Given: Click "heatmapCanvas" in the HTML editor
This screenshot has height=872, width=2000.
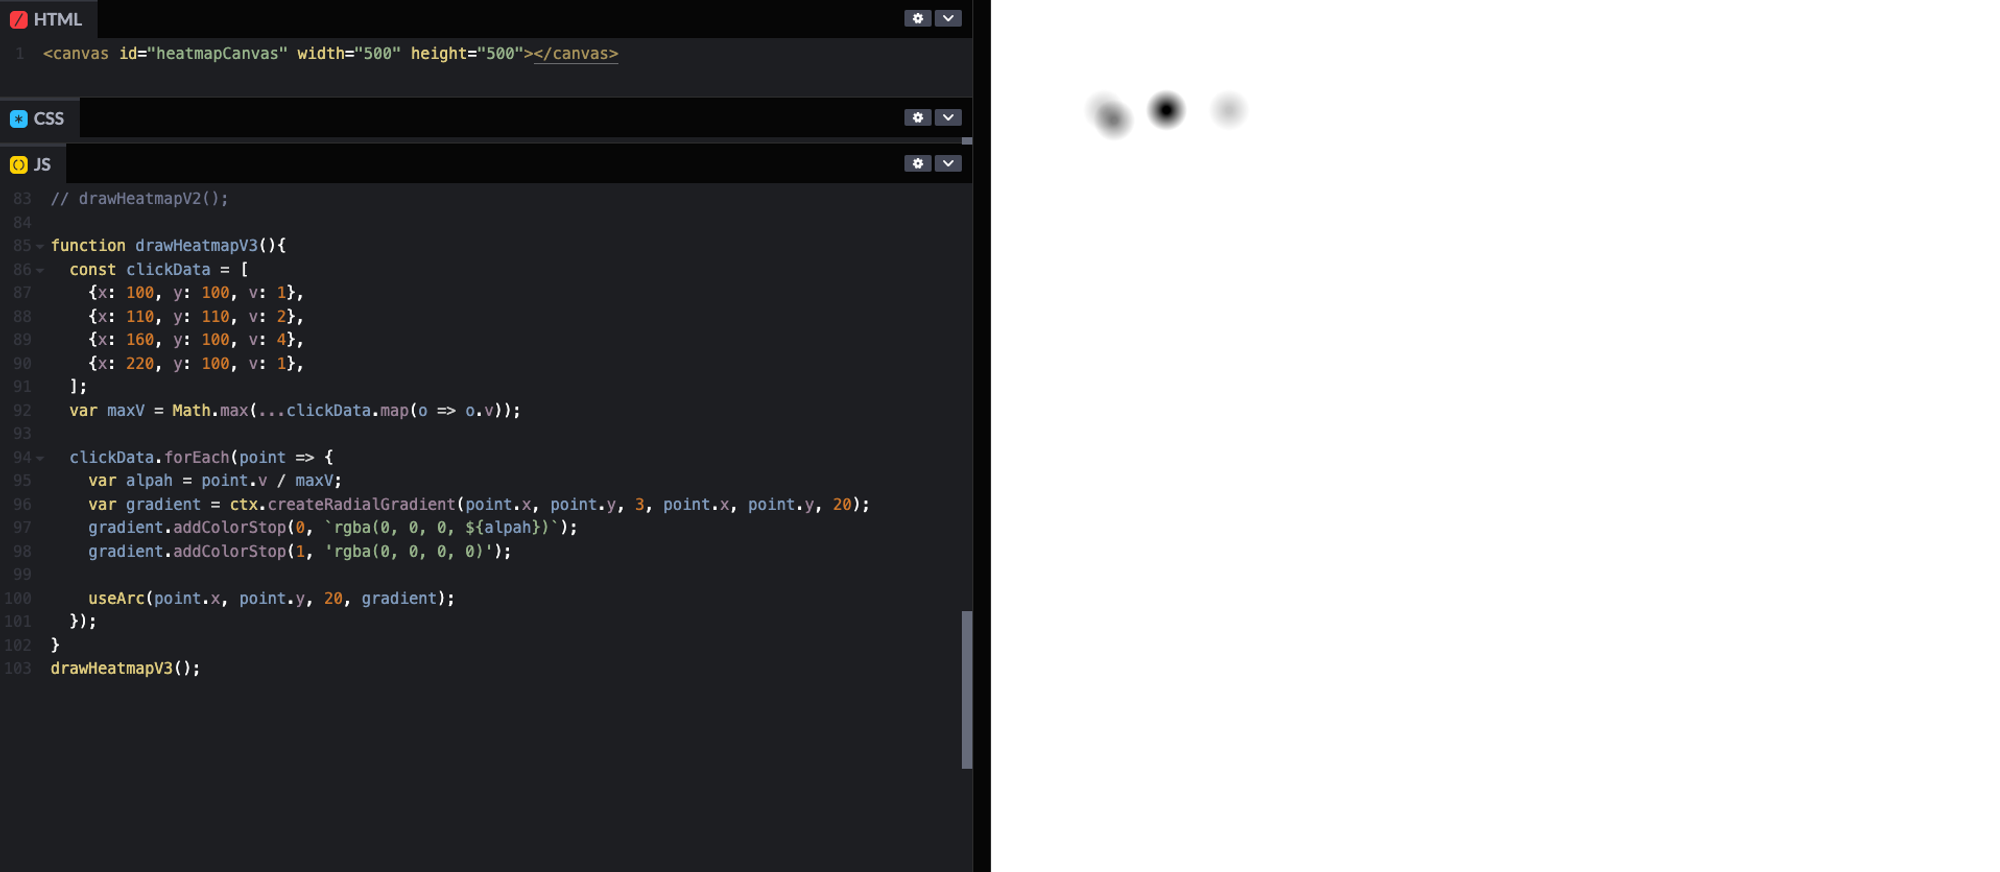Looking at the screenshot, I should coord(216,53).
